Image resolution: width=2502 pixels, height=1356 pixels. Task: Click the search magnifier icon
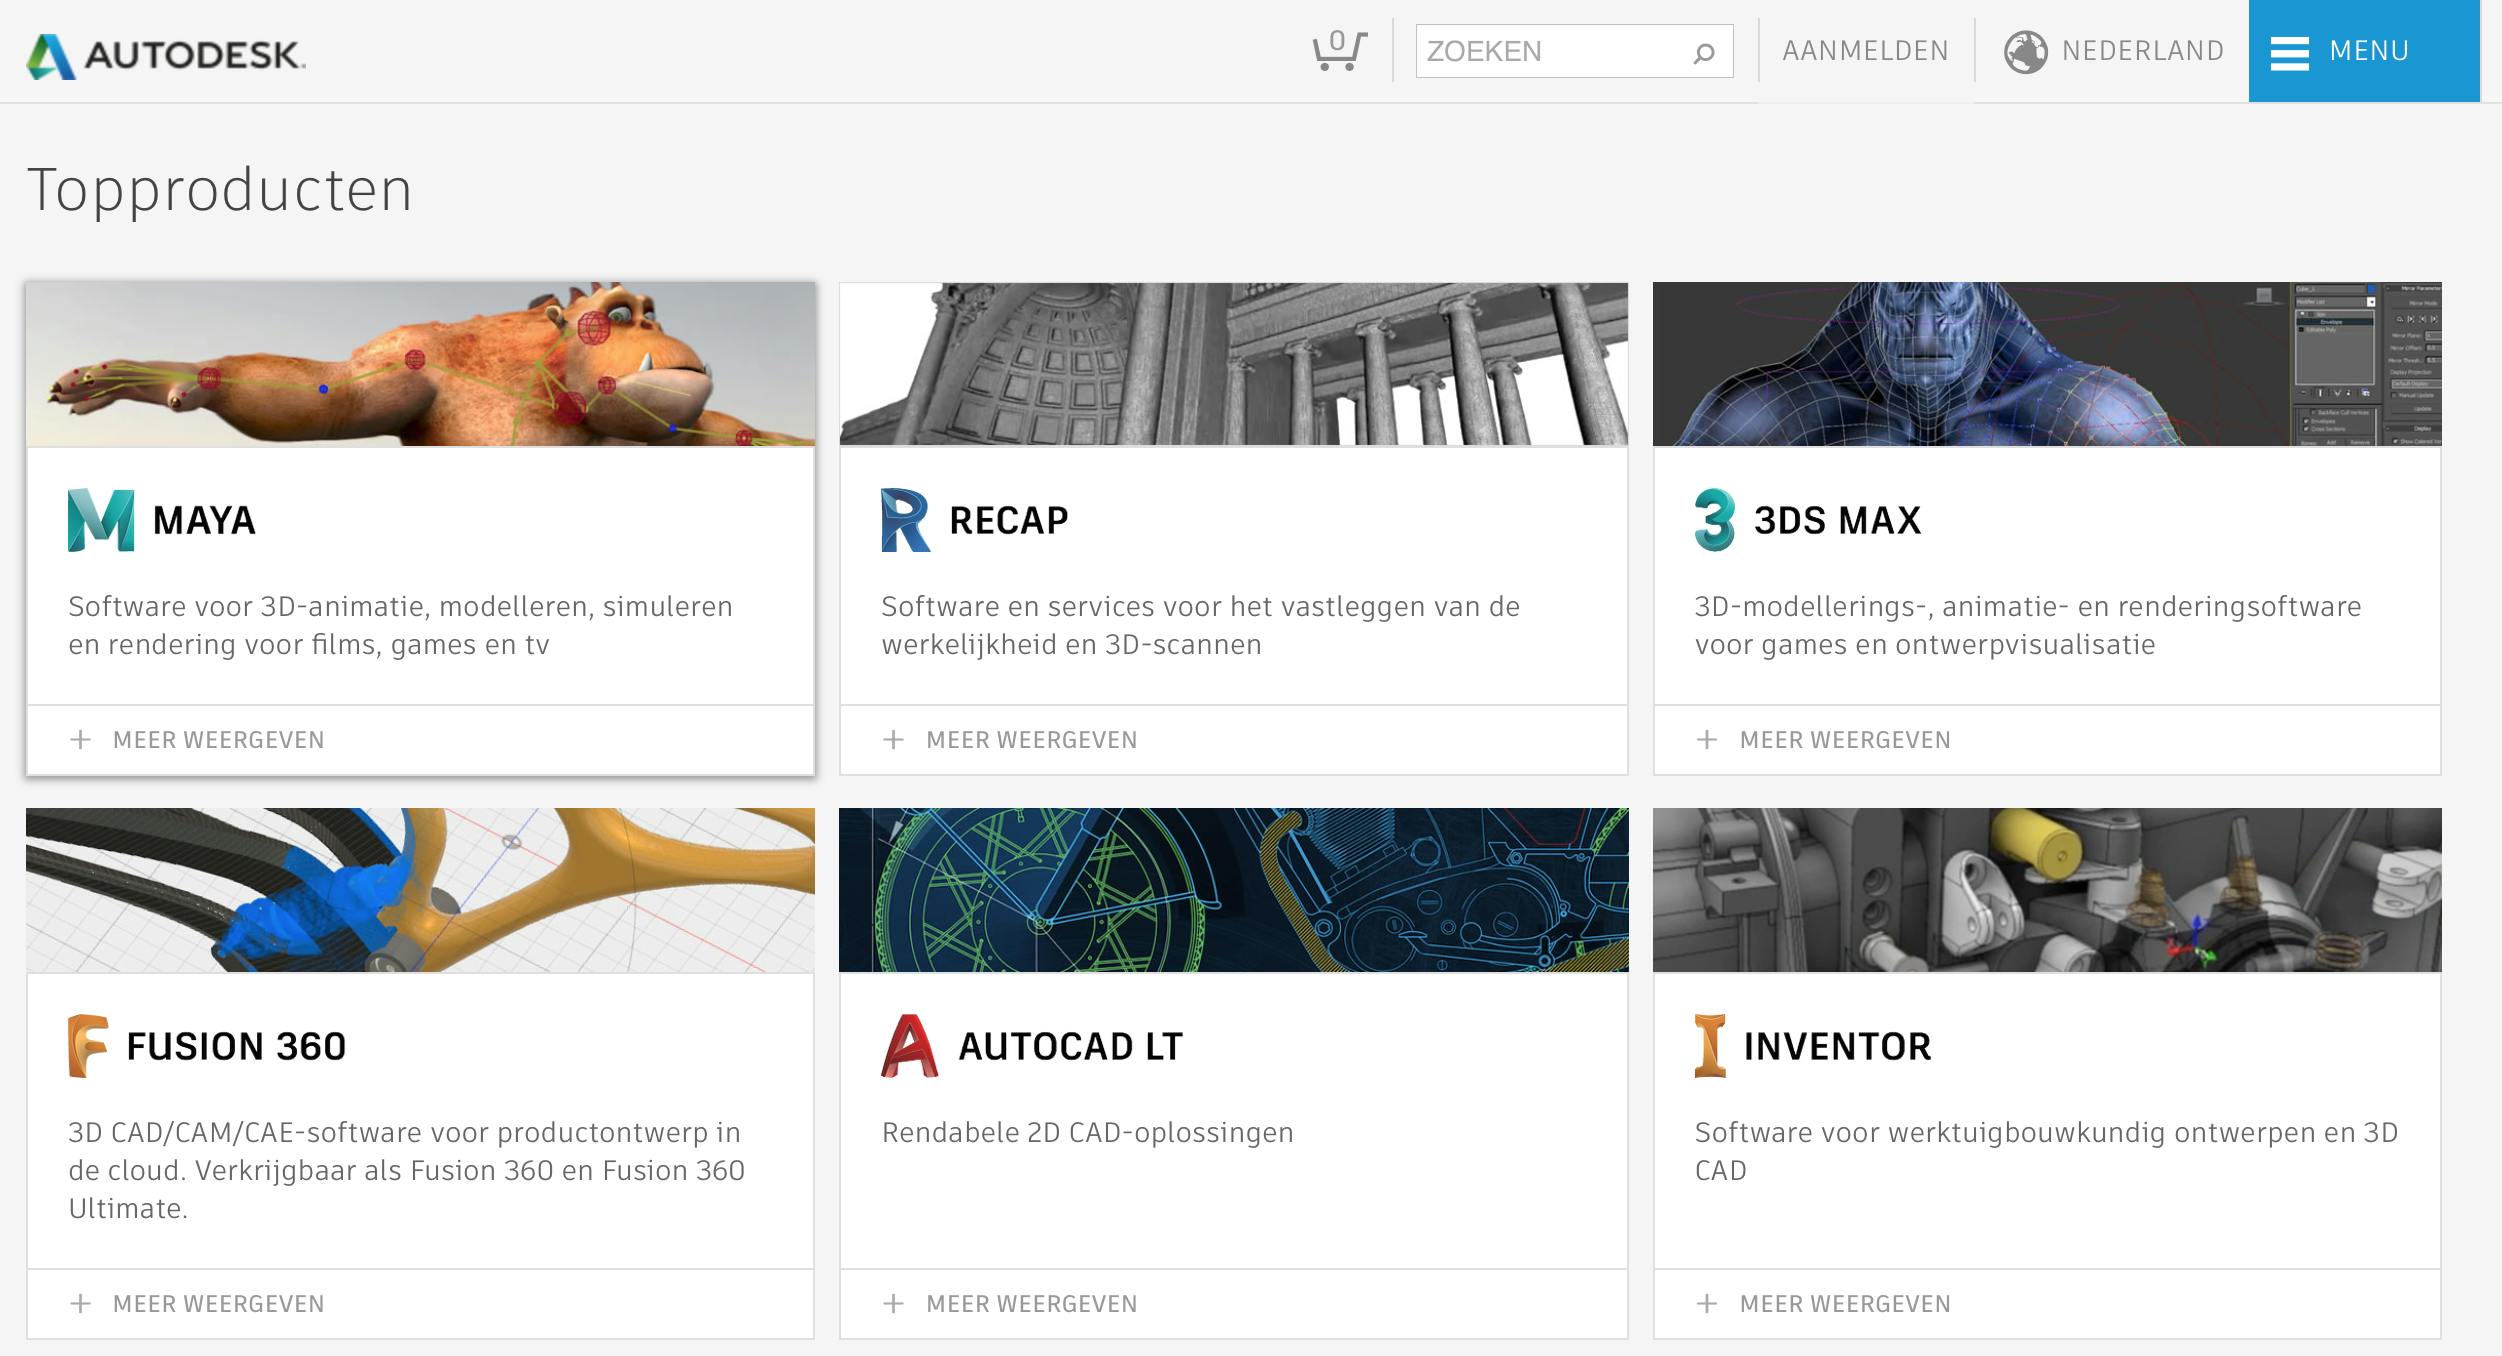coord(1704,53)
